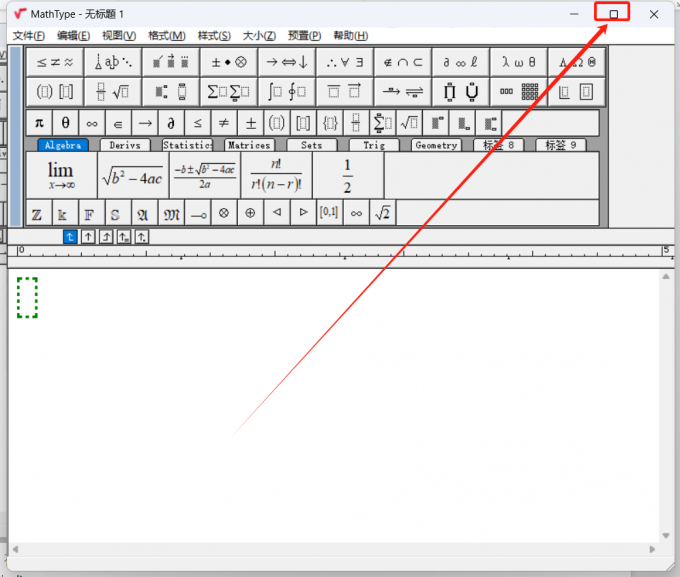Open the miscellaneous symbols palette (∂ ∞ ℓ)
The height and width of the screenshot is (577, 680).
(461, 62)
